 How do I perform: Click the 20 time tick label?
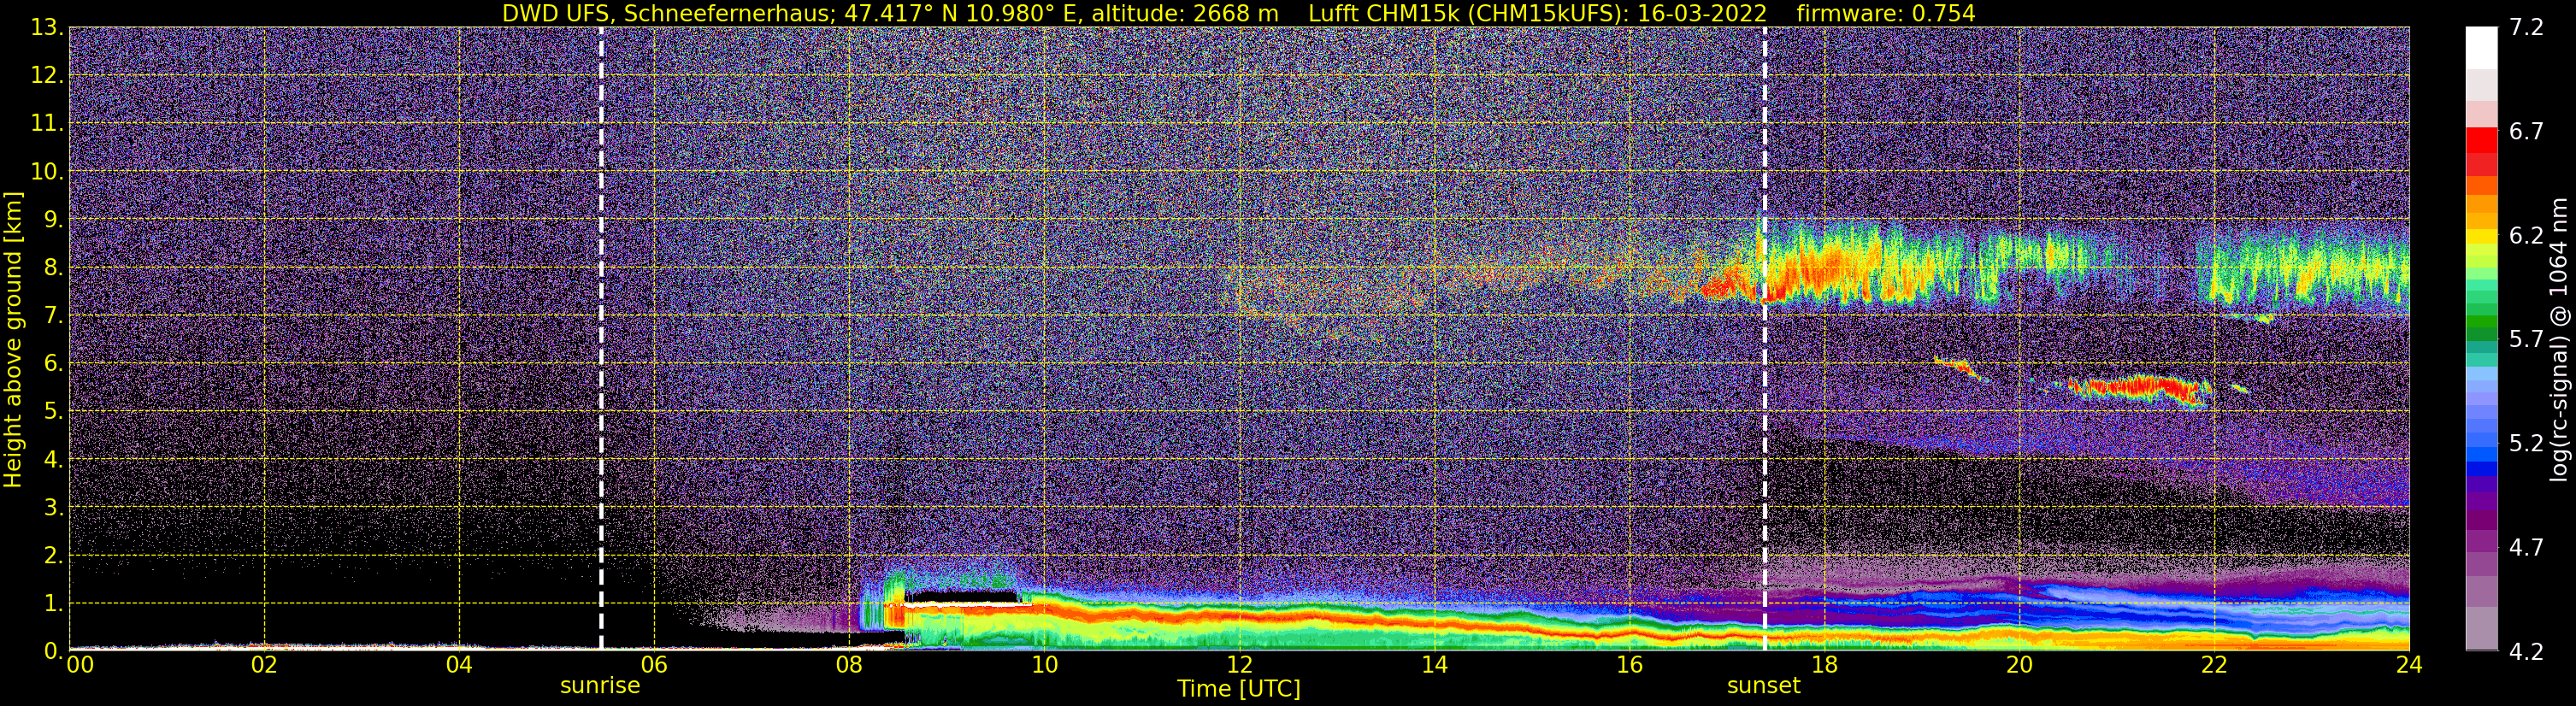tap(2019, 665)
